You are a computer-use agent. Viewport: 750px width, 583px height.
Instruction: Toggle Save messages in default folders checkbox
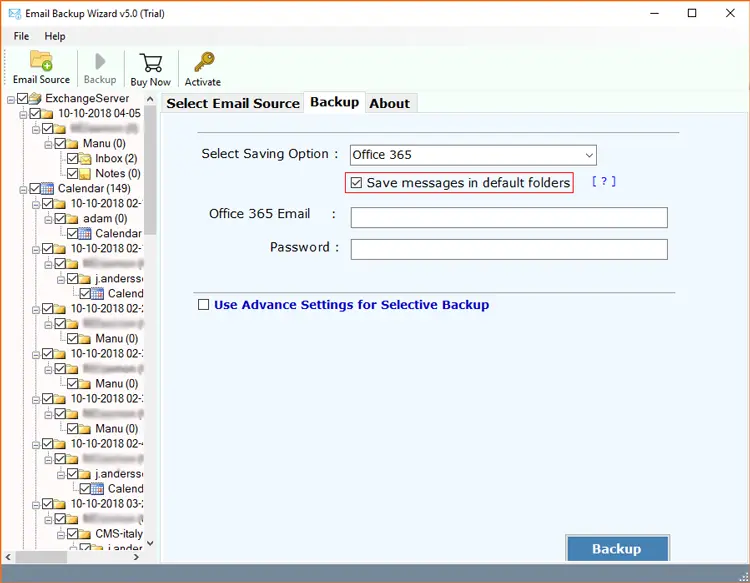coord(356,183)
